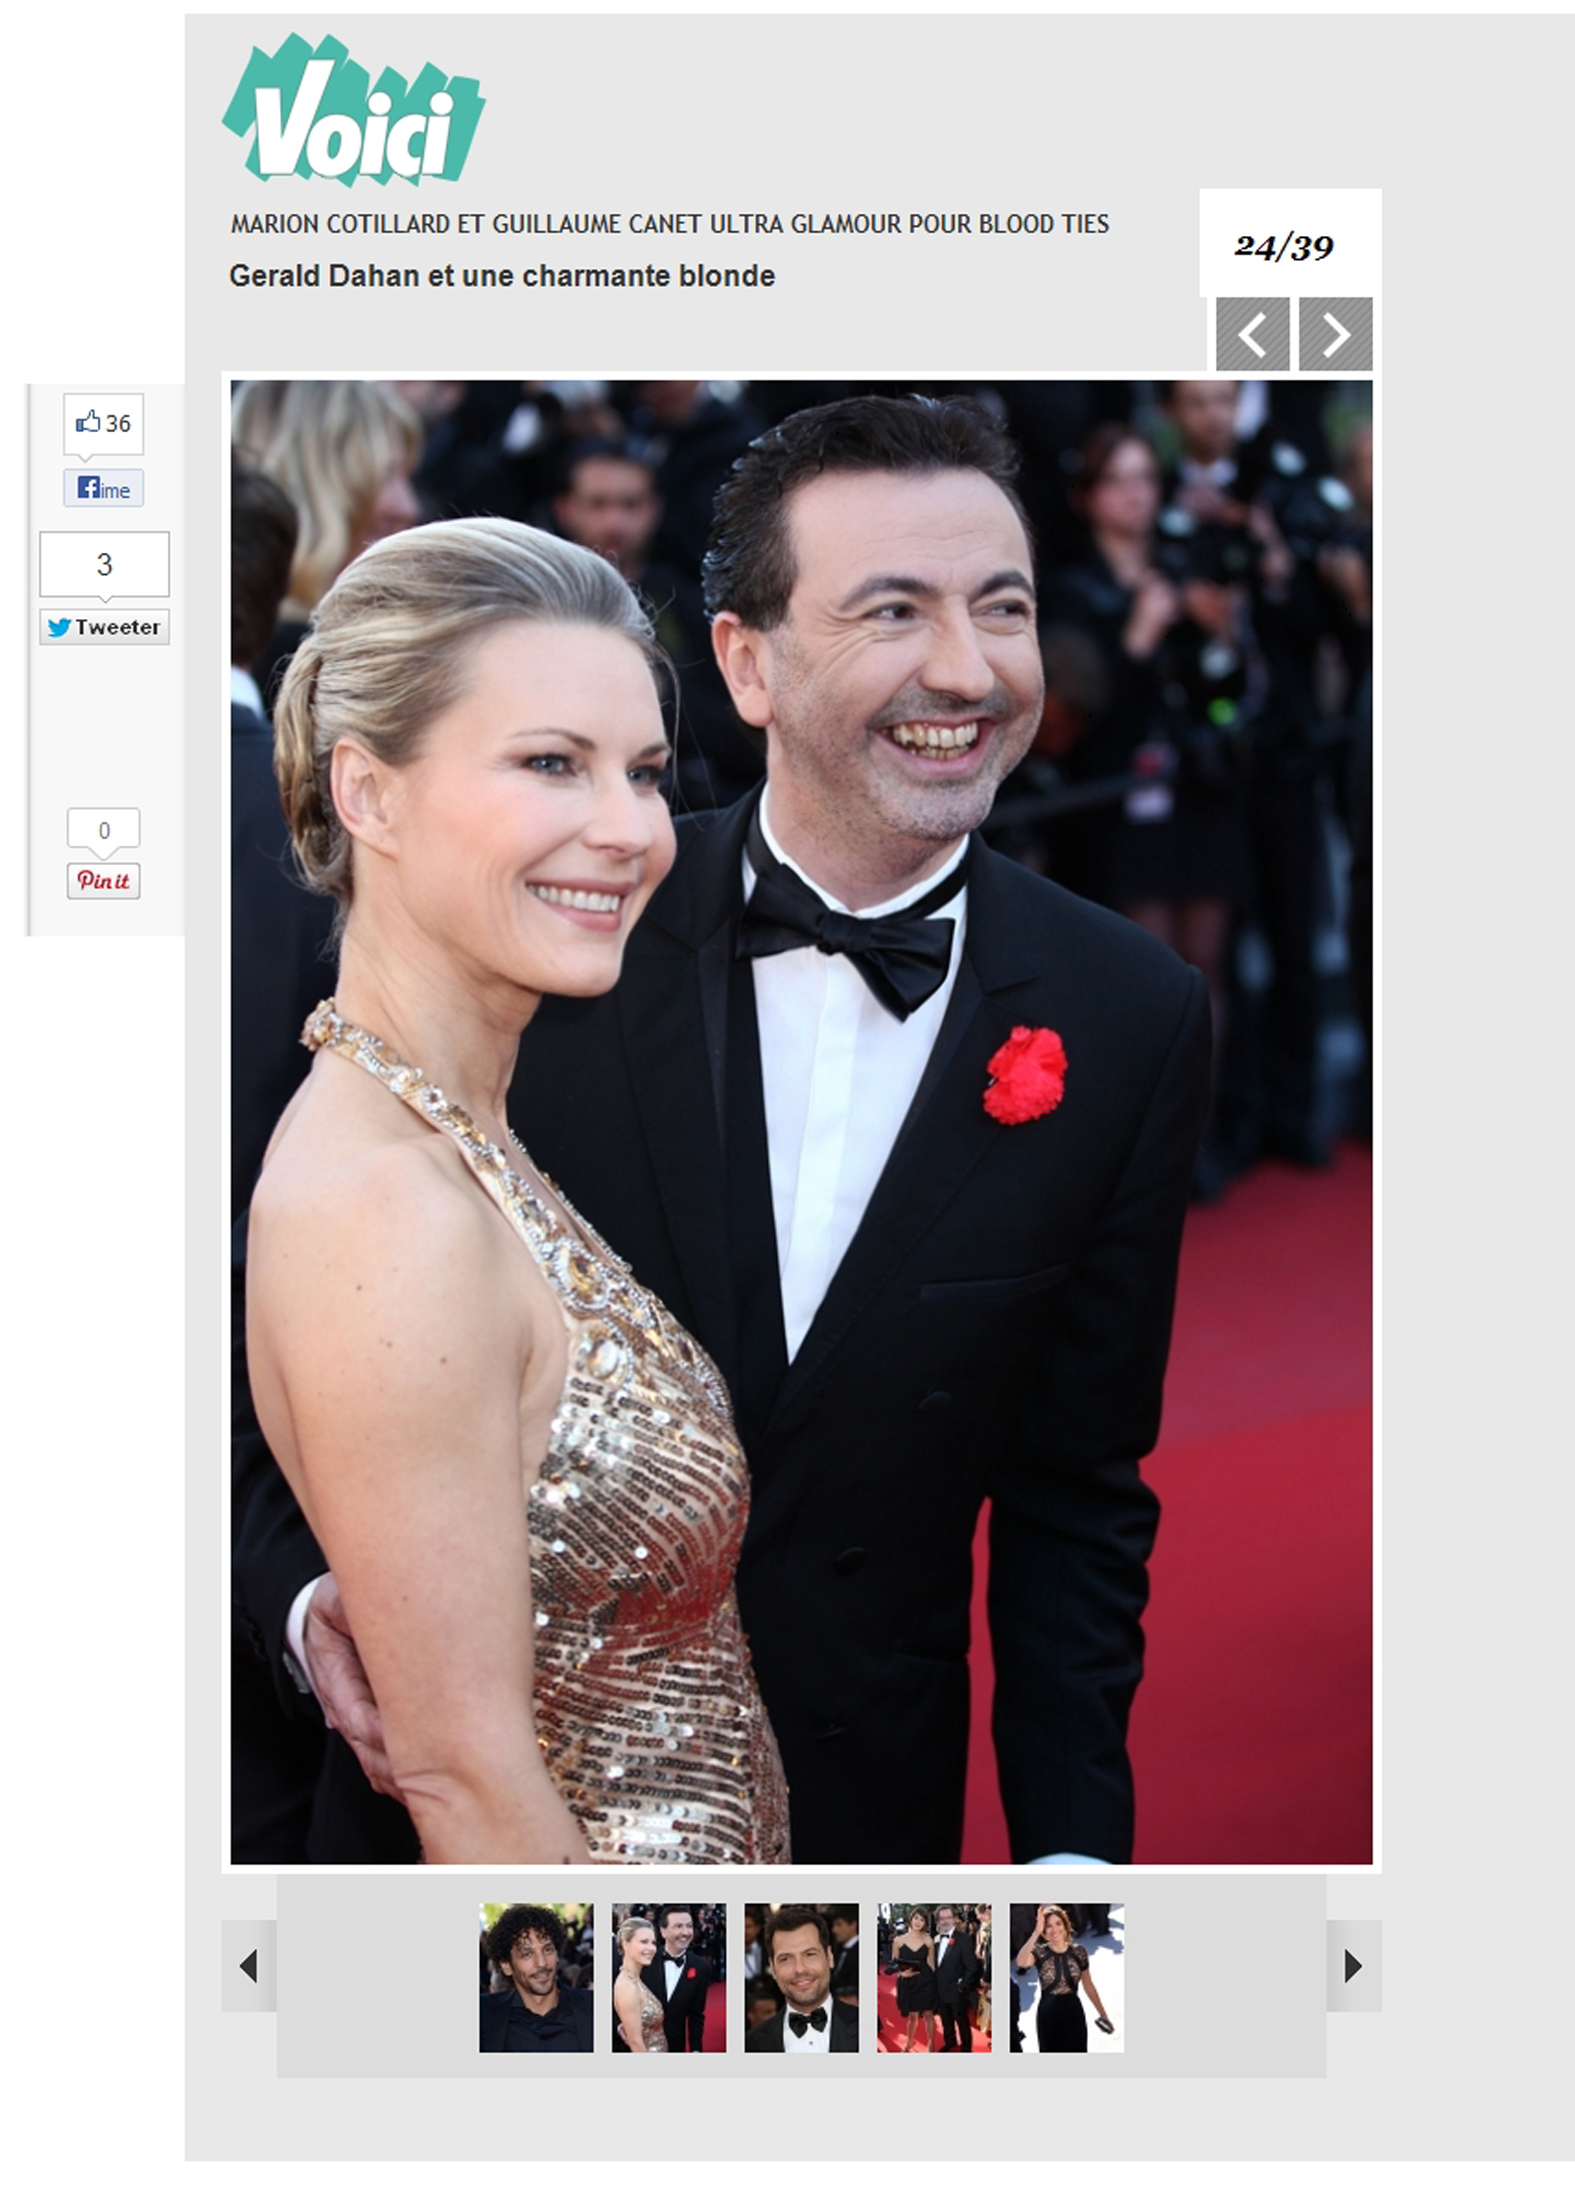Screen dimensions: 1575x2205
Task: Open the thumbnail of the curly-haired man
Action: pos(536,1977)
